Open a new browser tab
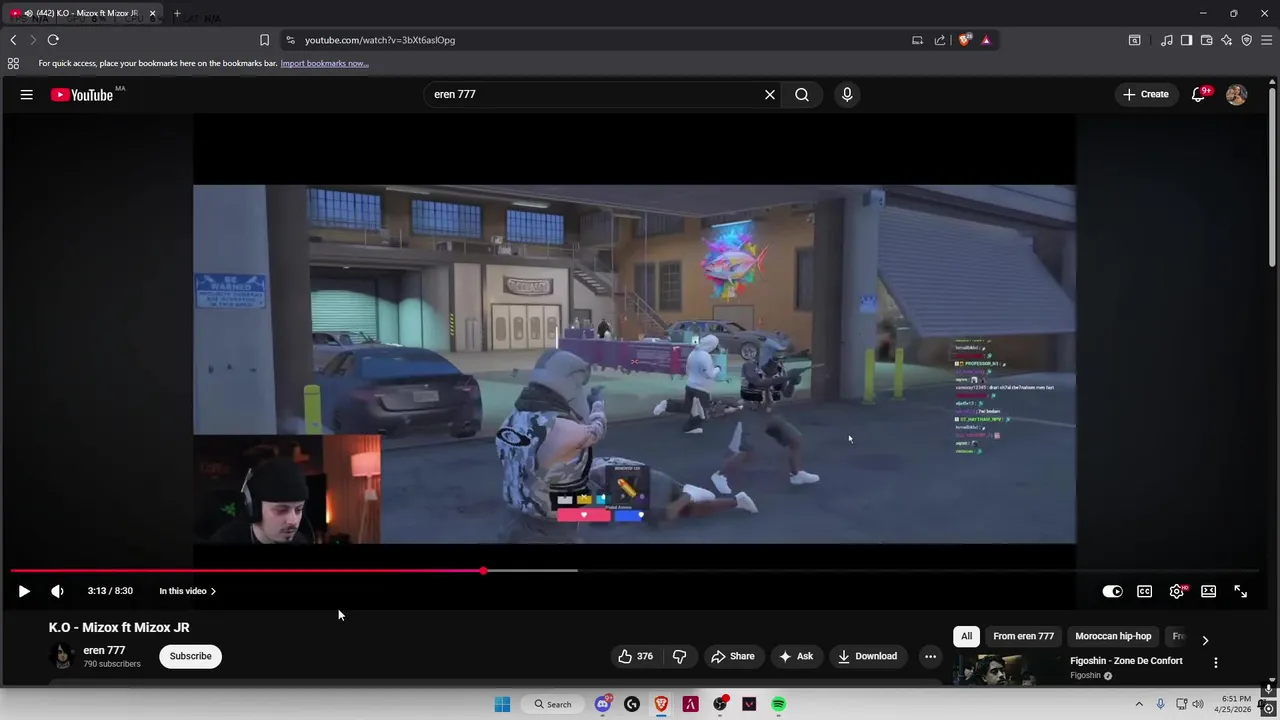 coord(177,13)
